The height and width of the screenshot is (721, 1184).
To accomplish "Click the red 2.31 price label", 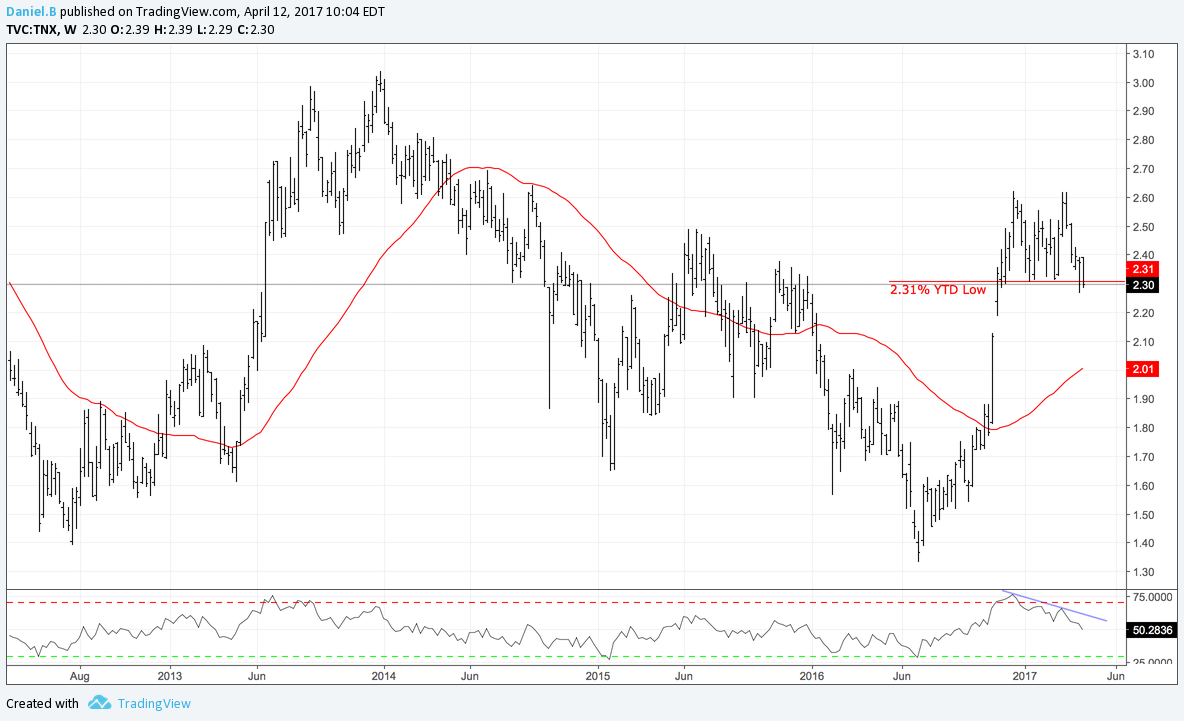I will pyautogui.click(x=1143, y=269).
